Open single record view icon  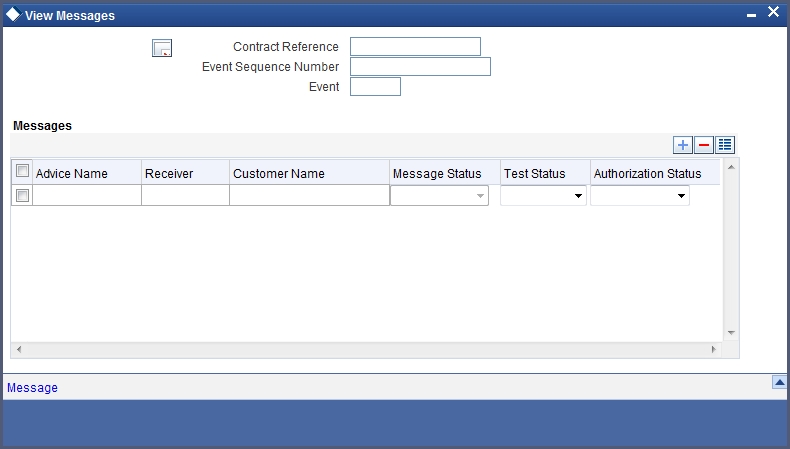coord(725,145)
